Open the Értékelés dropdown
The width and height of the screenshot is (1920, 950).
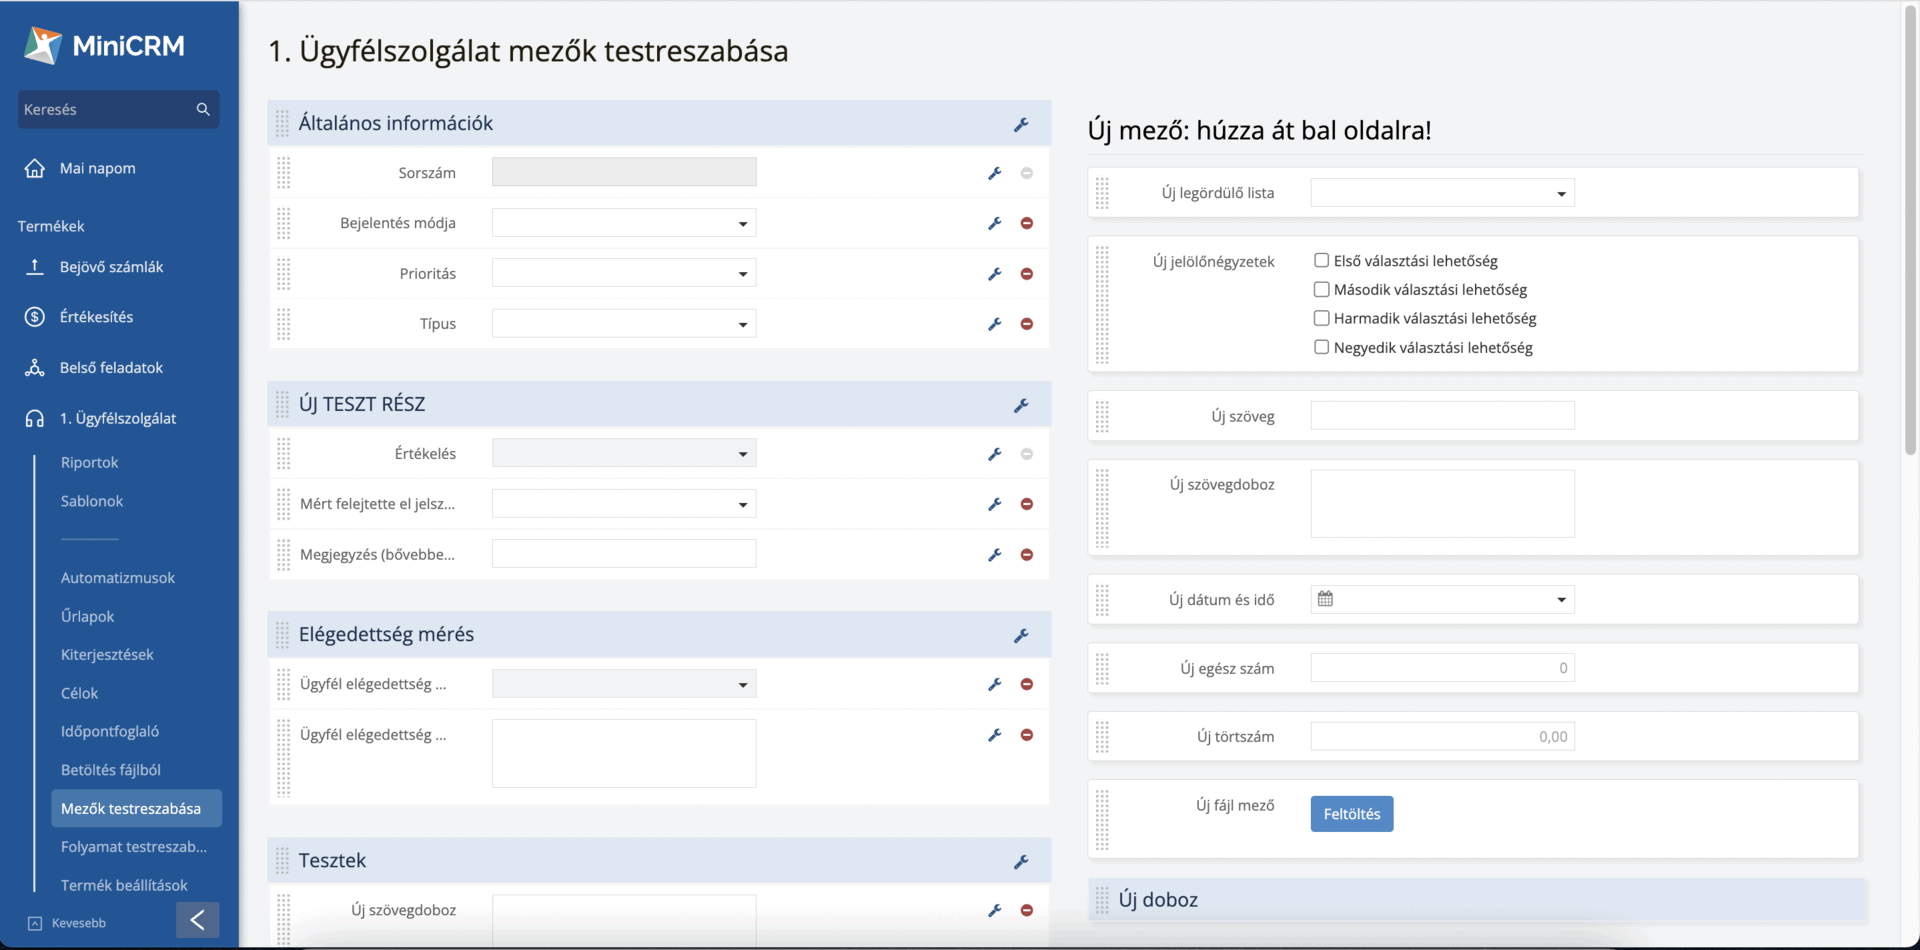click(624, 453)
